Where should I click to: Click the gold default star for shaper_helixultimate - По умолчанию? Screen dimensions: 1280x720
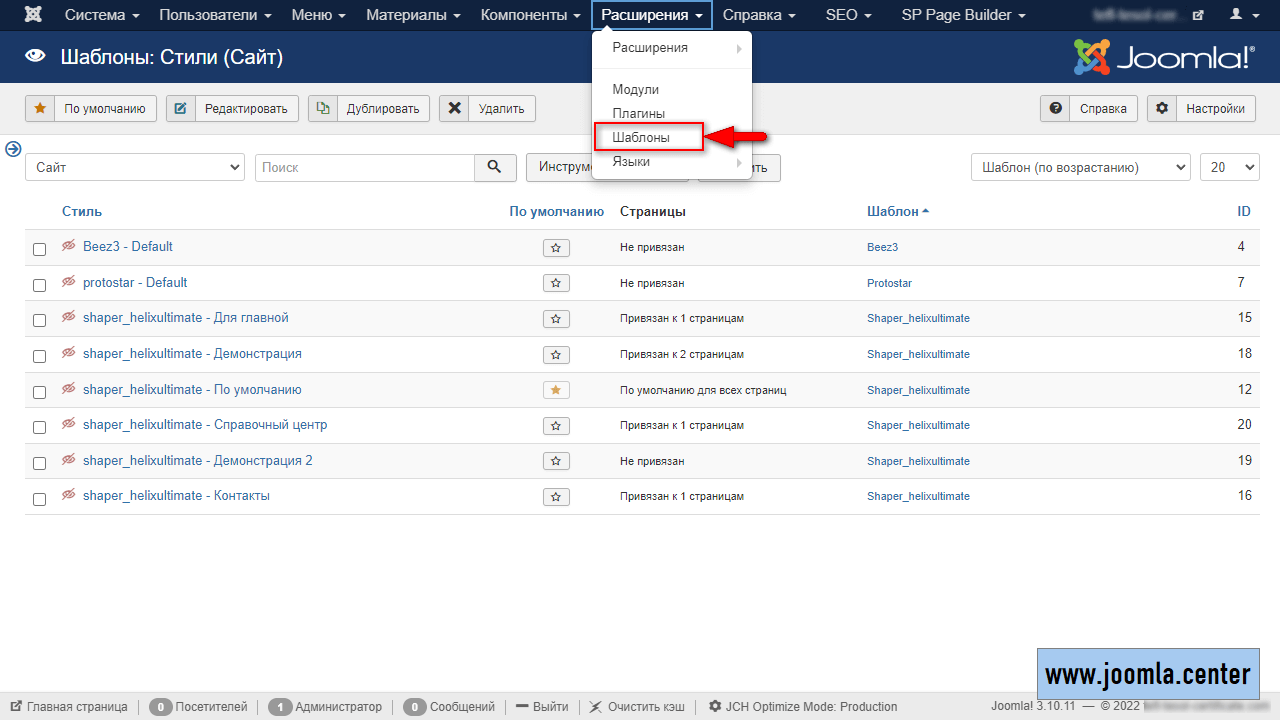556,390
